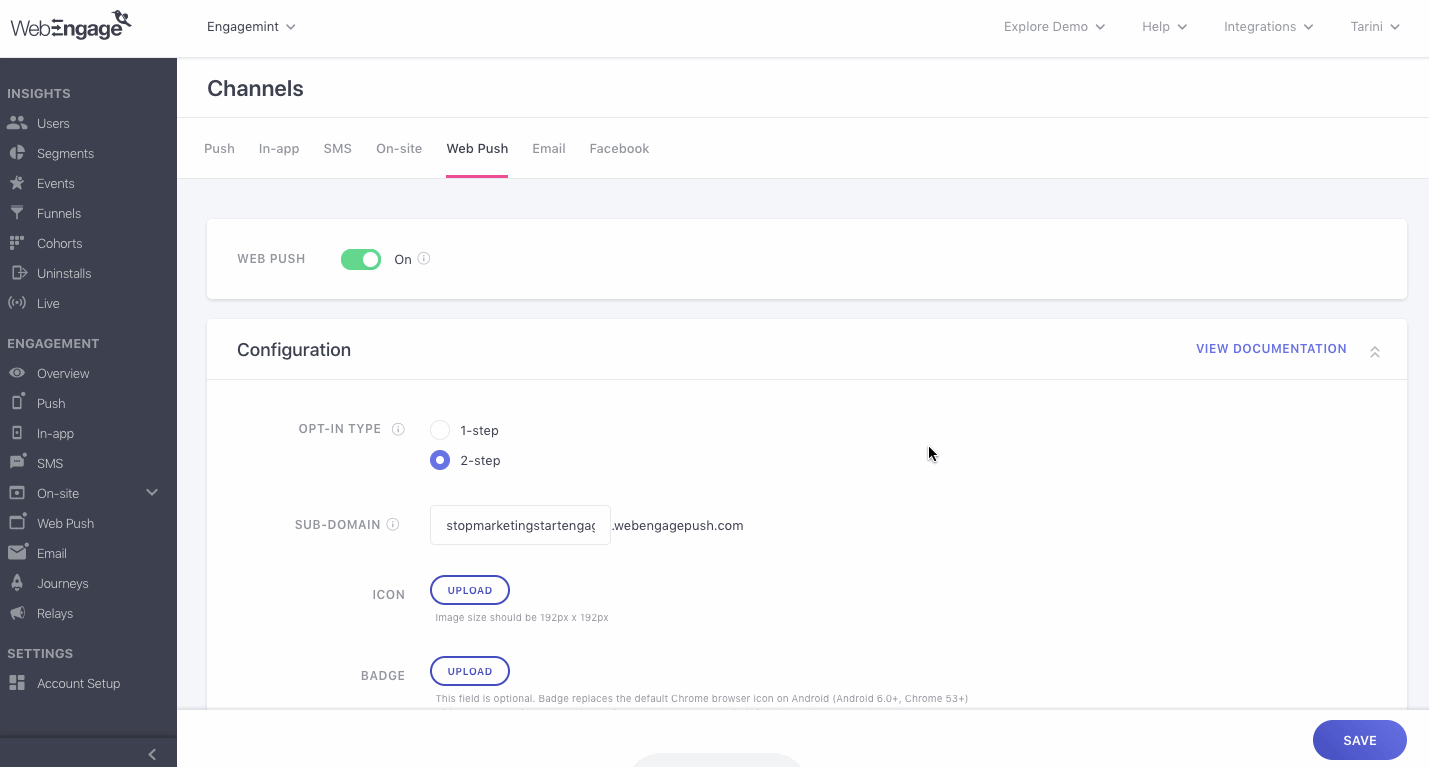Select the Web Push channel tab
1429x767 pixels.
pyautogui.click(x=477, y=148)
